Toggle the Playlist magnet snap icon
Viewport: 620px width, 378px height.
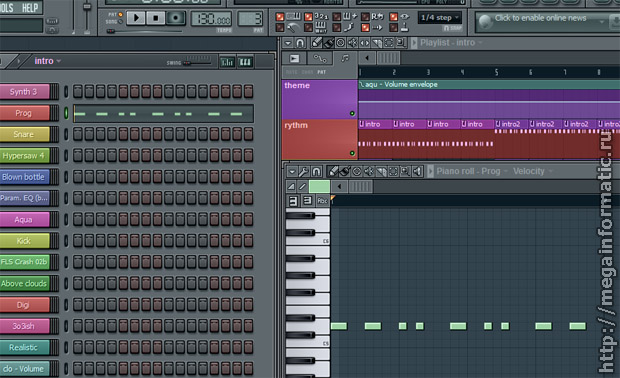point(300,42)
